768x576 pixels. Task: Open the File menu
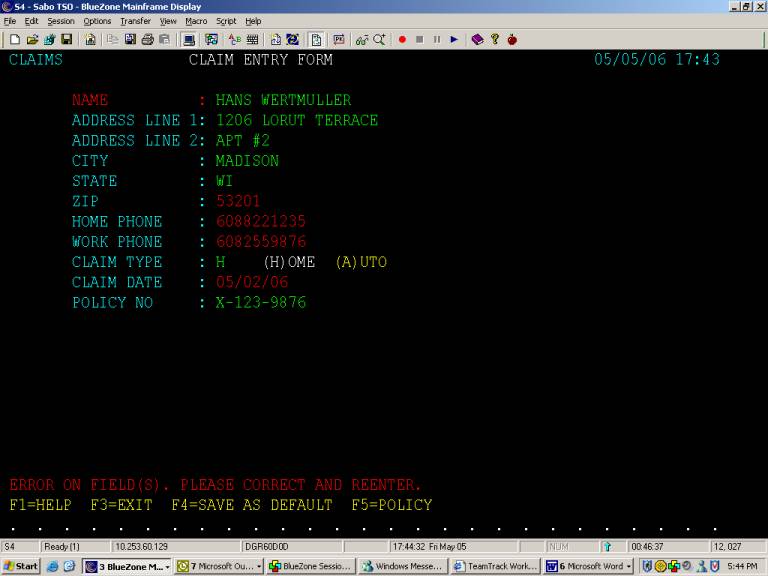10,21
